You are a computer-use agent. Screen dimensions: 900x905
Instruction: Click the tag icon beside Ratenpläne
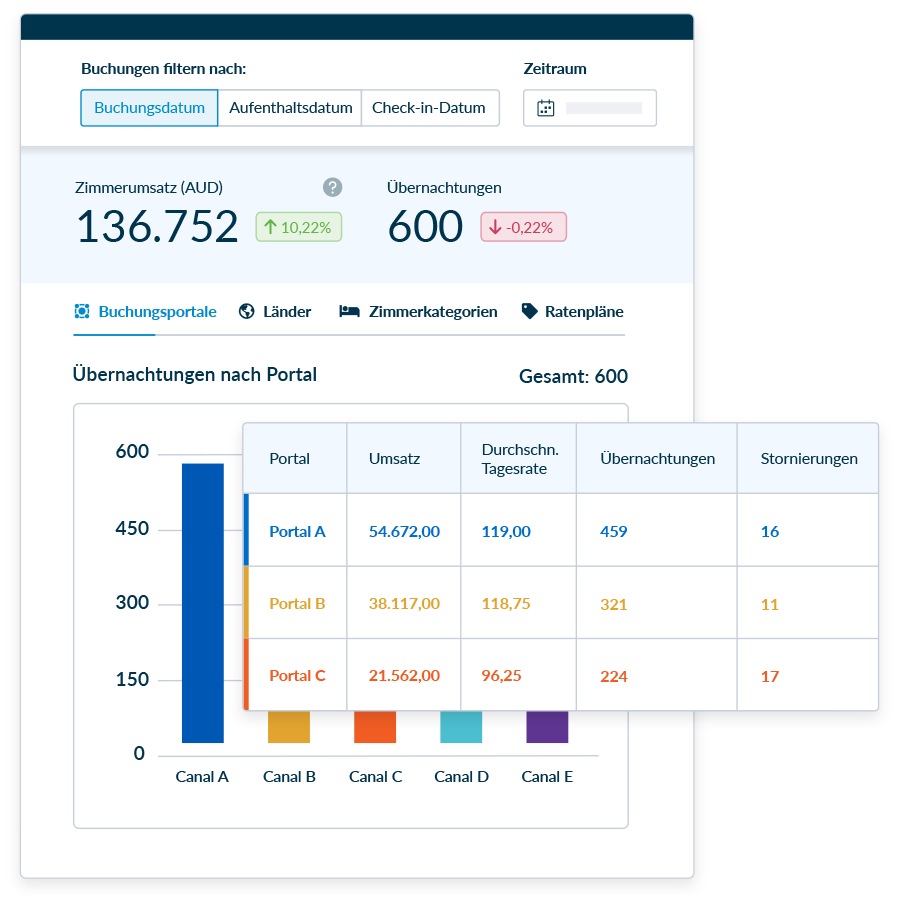tap(528, 311)
